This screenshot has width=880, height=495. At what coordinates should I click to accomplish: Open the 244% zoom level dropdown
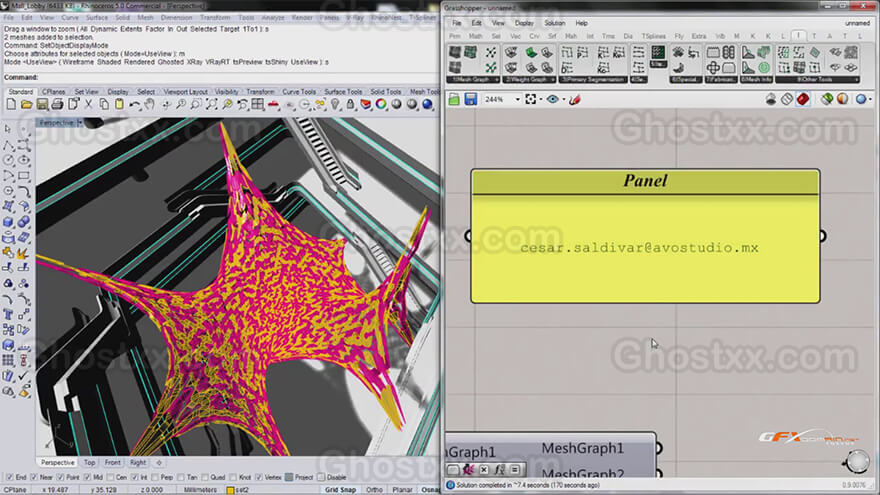517,99
